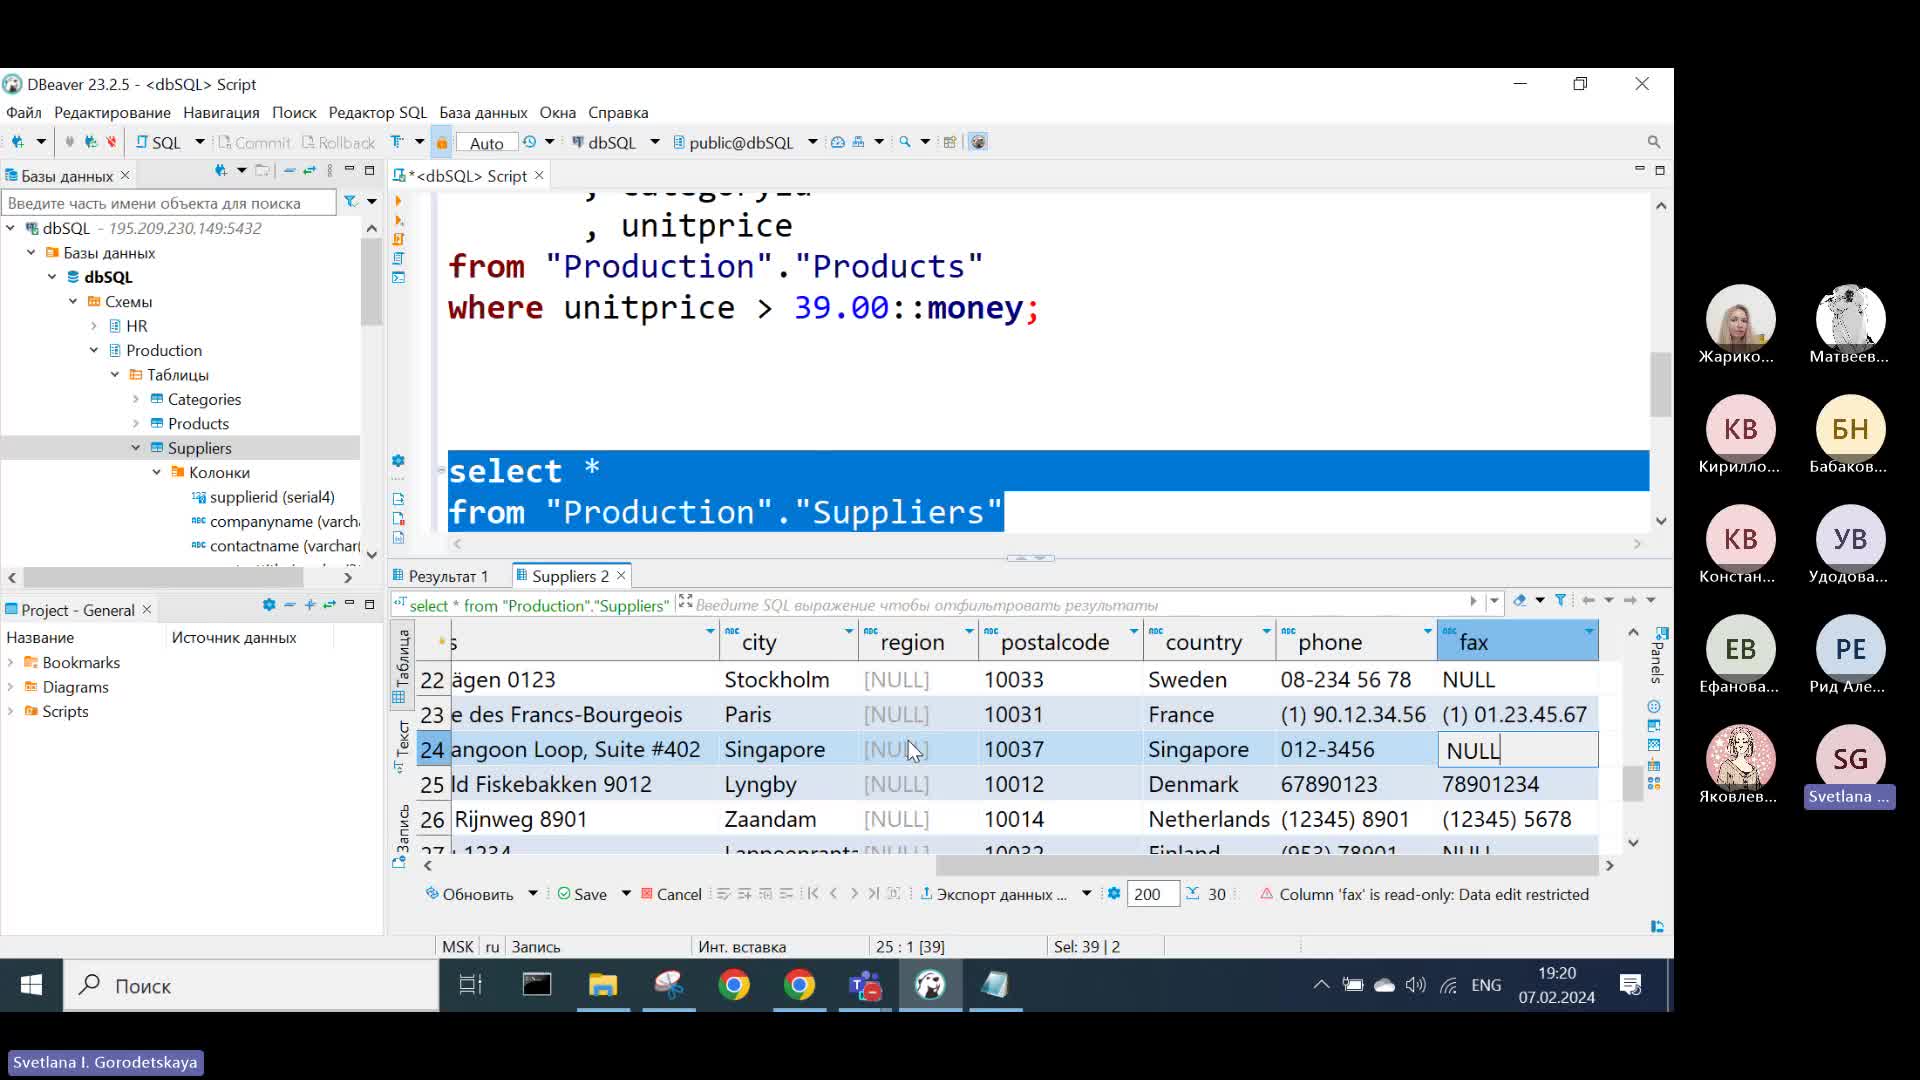Click the DBeaver perspective icon at toolbar end
The image size is (1920, 1080).
coord(978,142)
